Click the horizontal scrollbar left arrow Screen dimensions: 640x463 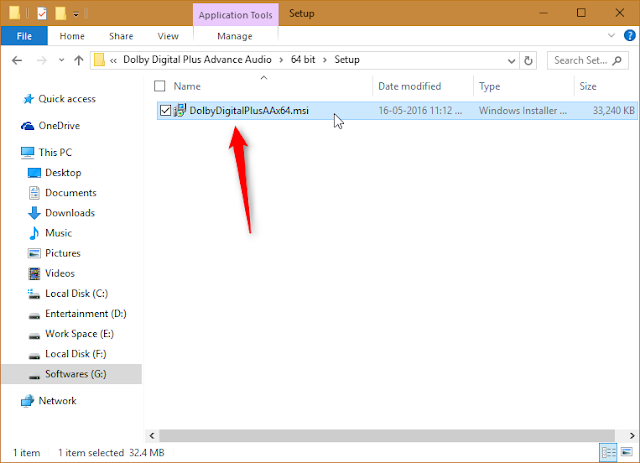(152, 436)
